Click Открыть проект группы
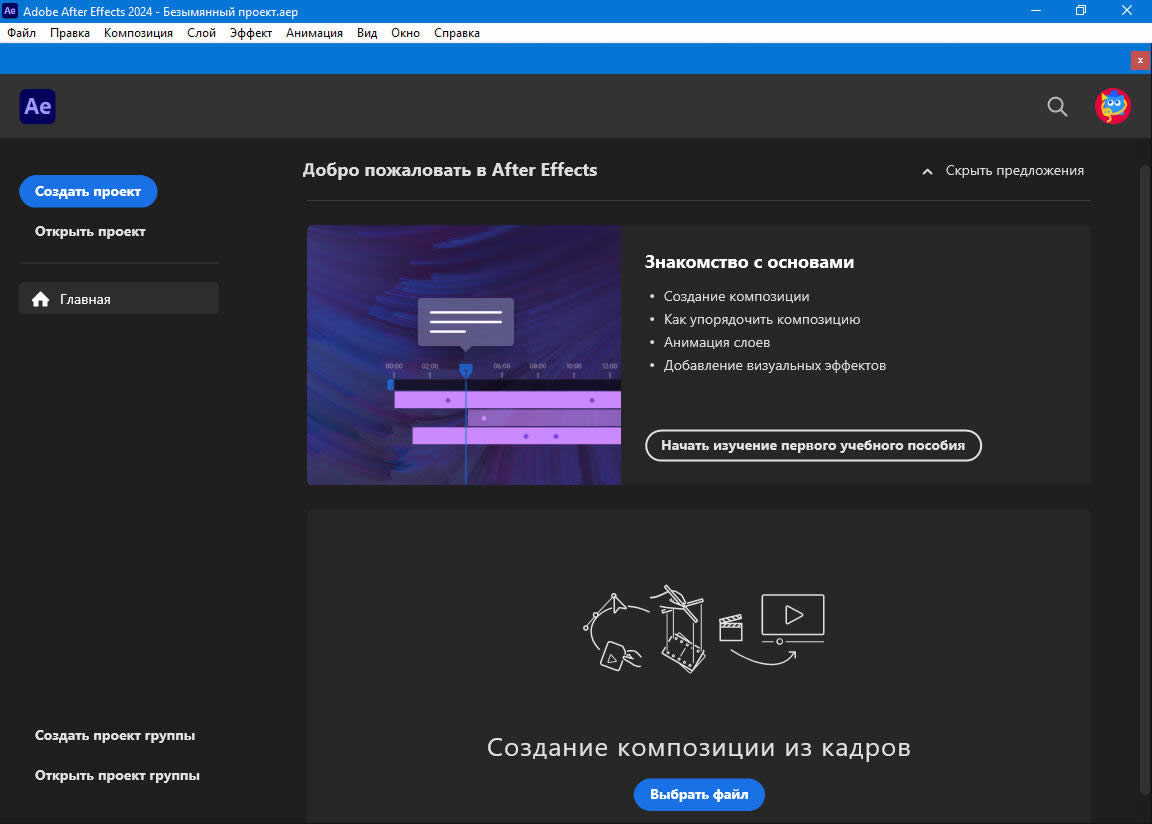Screen dimensions: 1152x824 pos(117,776)
